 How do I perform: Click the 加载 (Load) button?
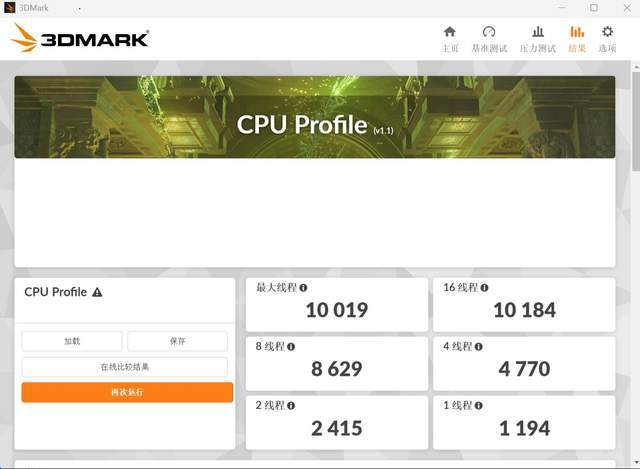click(x=72, y=341)
